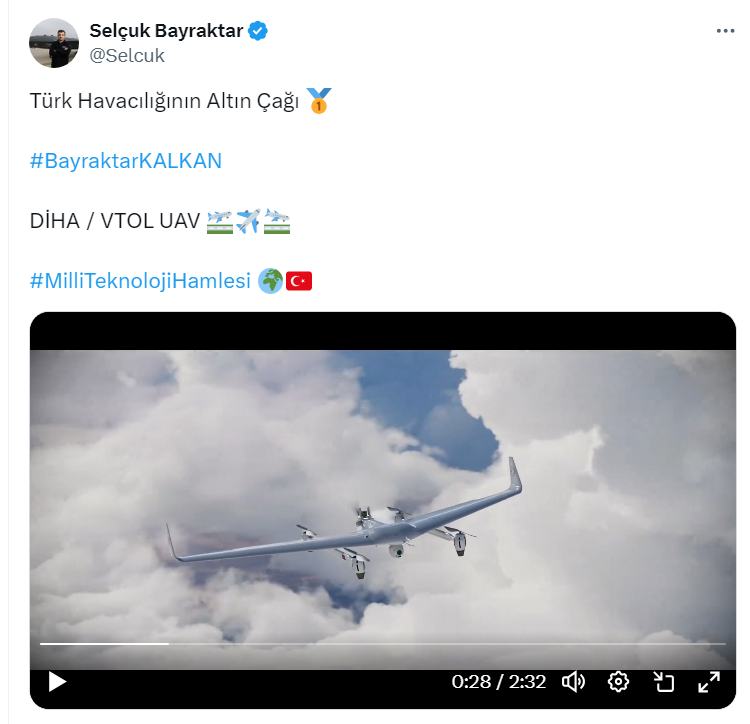Open video settings gear
Viewport: 750px width, 724px height.
tap(618, 681)
